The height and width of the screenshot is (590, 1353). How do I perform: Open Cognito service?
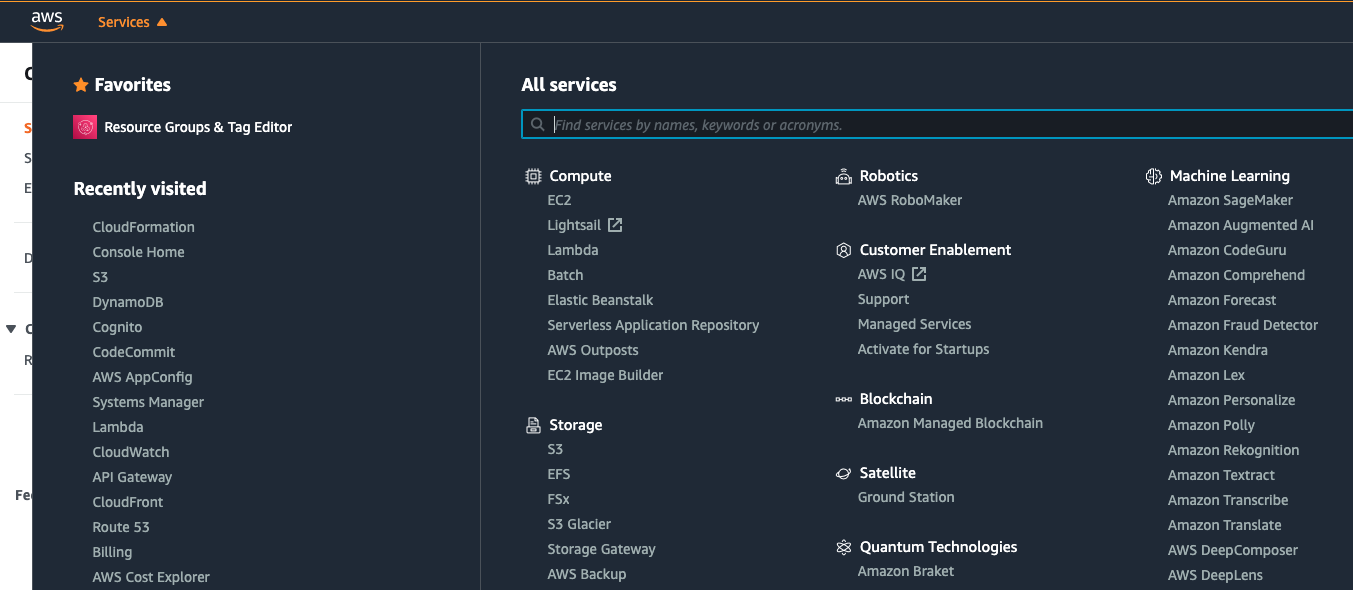point(117,327)
